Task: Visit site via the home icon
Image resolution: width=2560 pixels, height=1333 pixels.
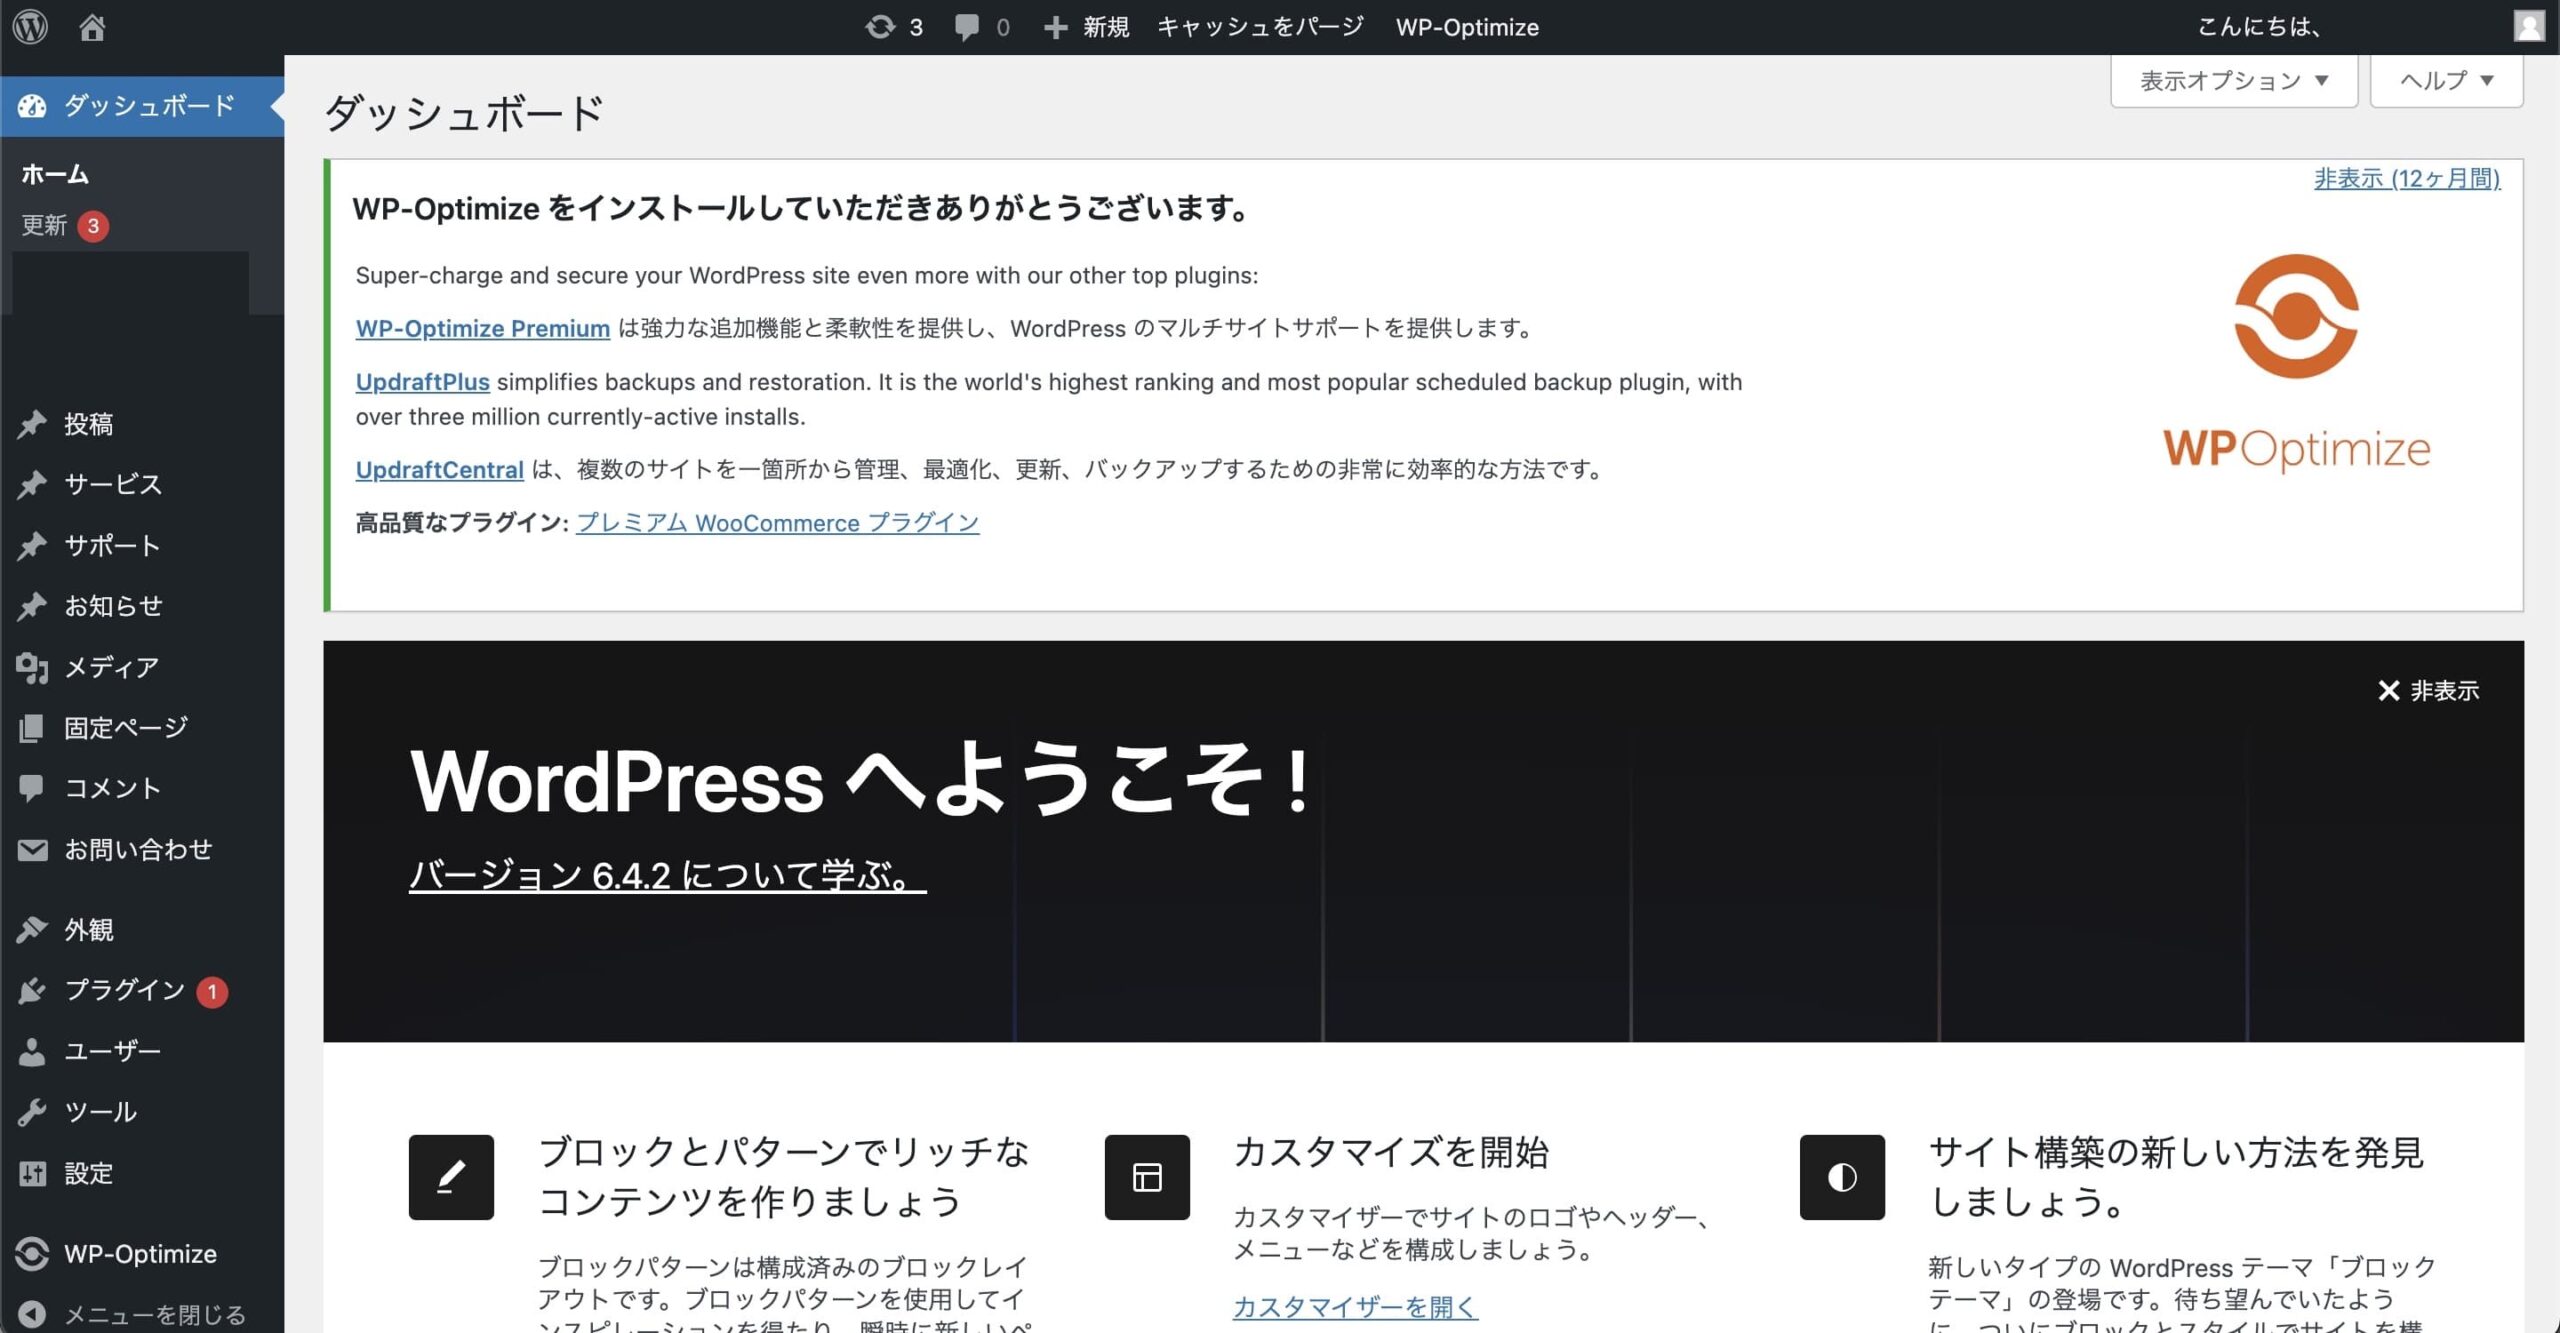Action: 92,27
